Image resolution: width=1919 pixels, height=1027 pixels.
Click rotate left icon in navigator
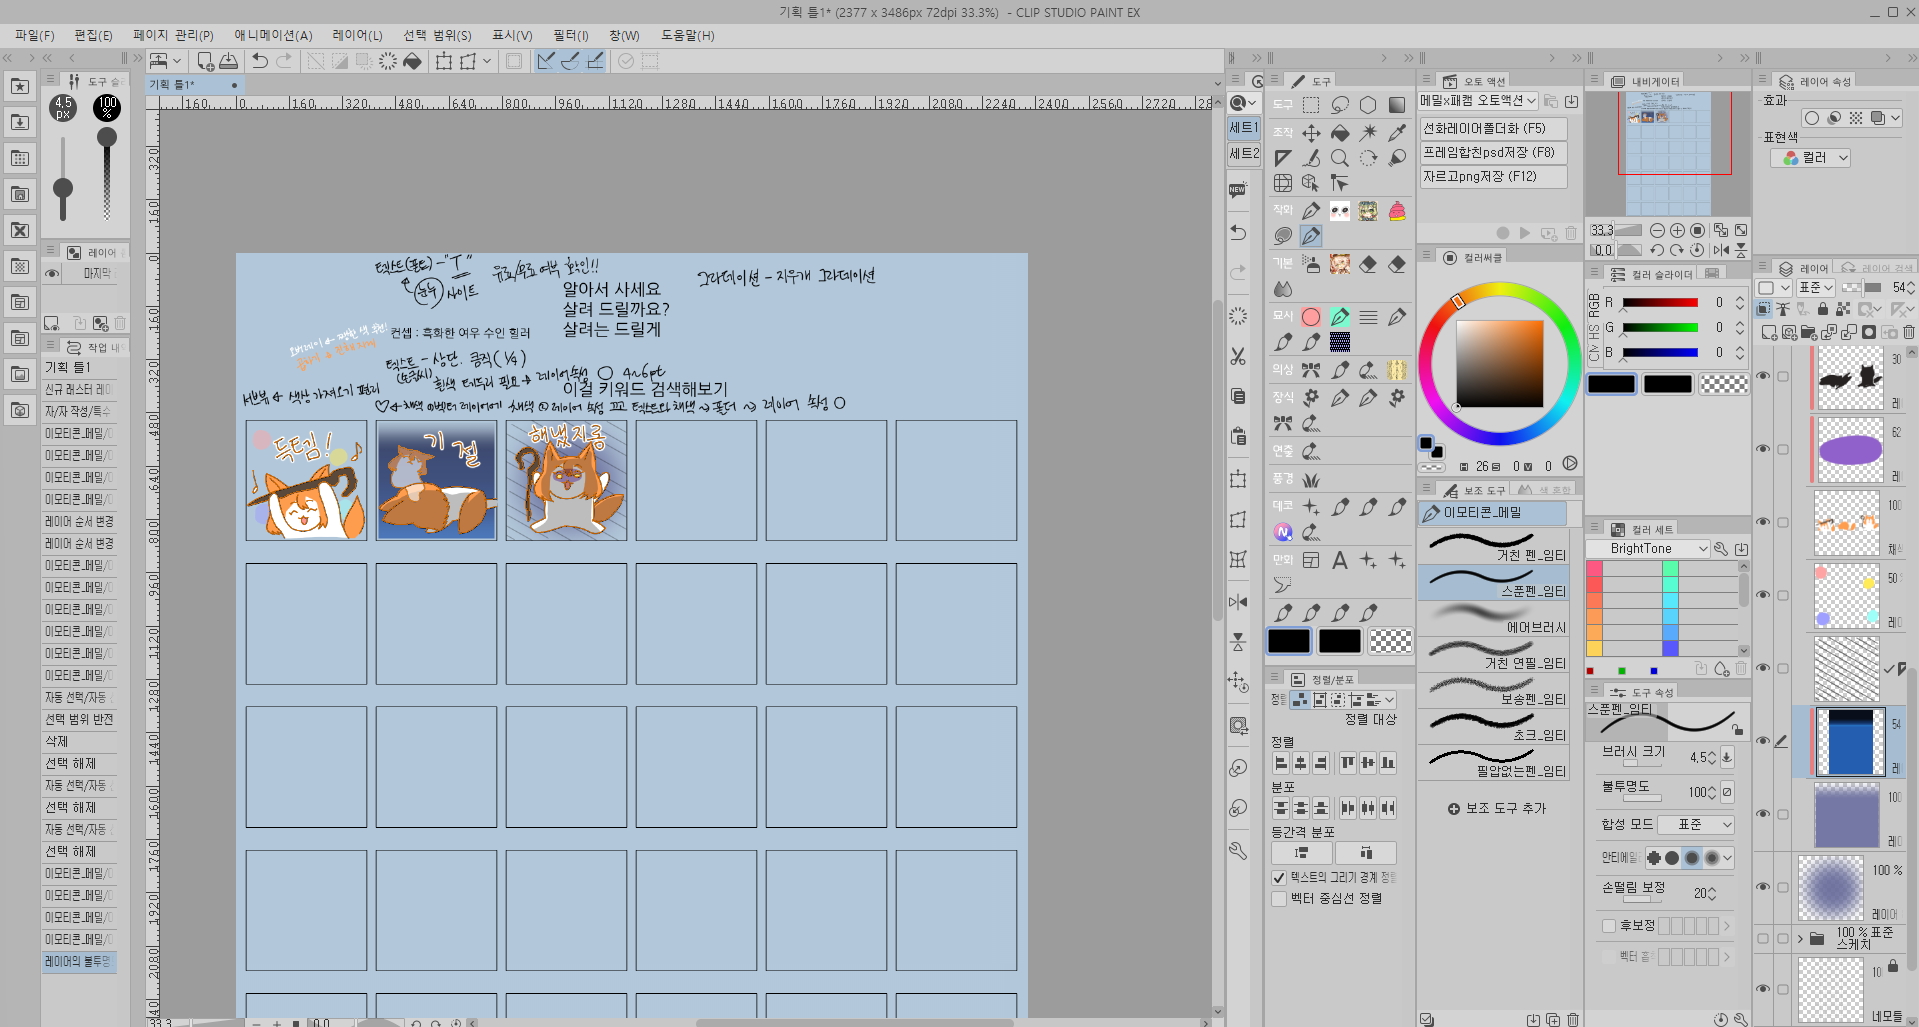click(1657, 250)
